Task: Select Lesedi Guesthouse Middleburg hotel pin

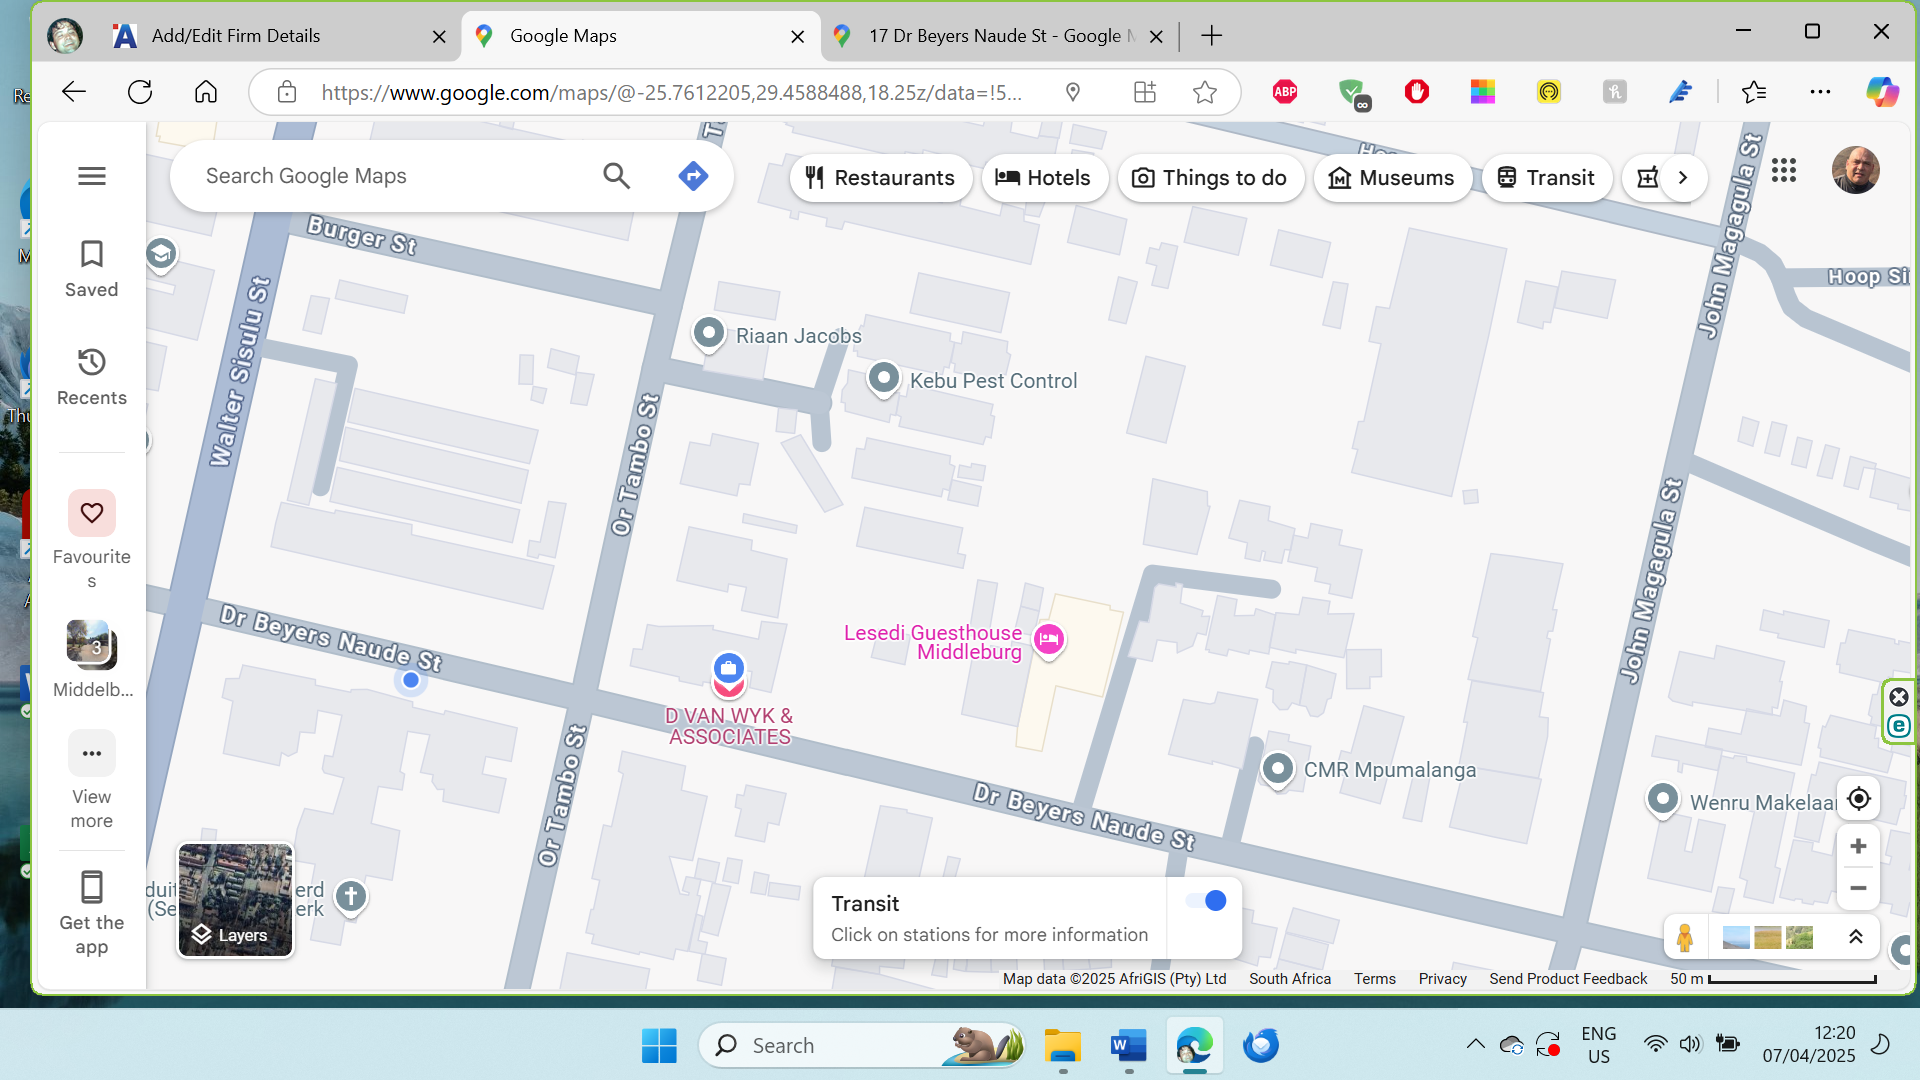Action: click(1048, 639)
